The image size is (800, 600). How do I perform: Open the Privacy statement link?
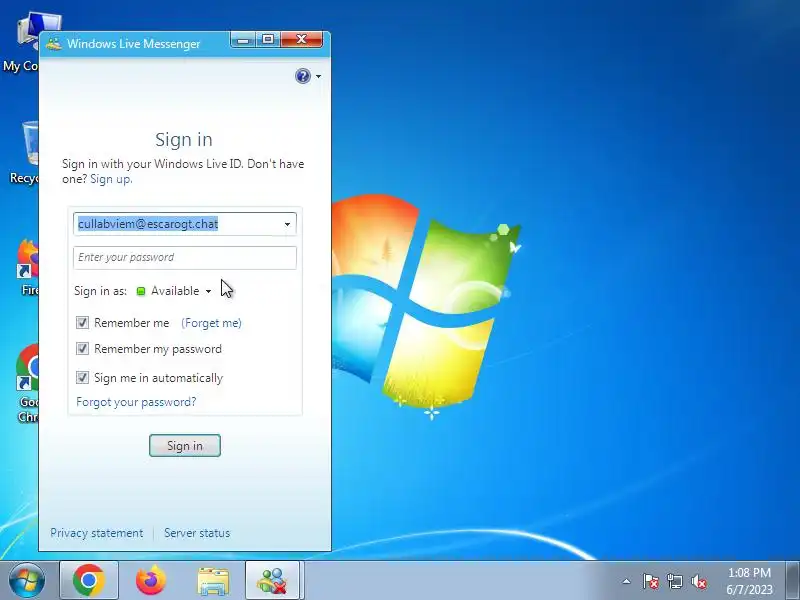point(96,533)
